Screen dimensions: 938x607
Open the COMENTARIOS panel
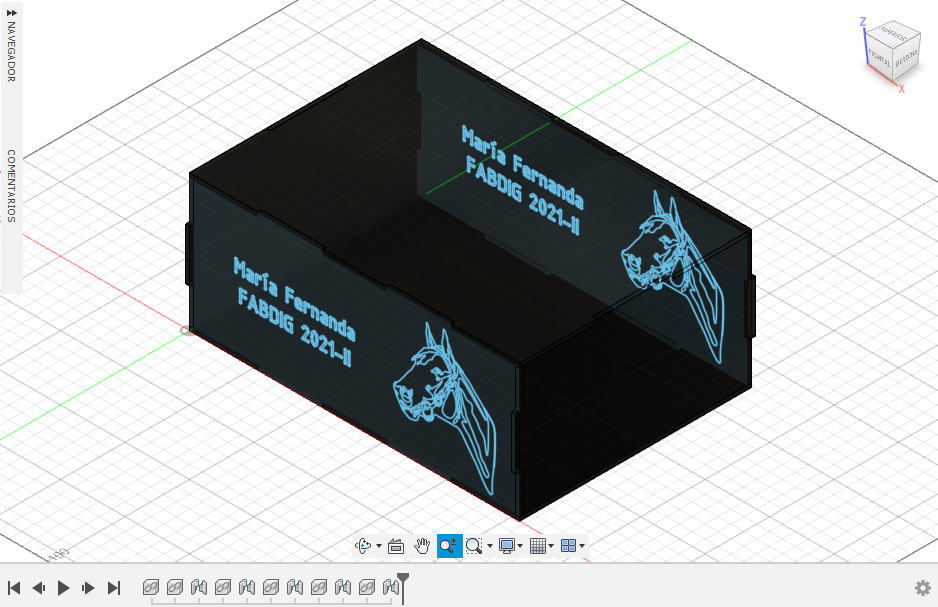point(11,186)
